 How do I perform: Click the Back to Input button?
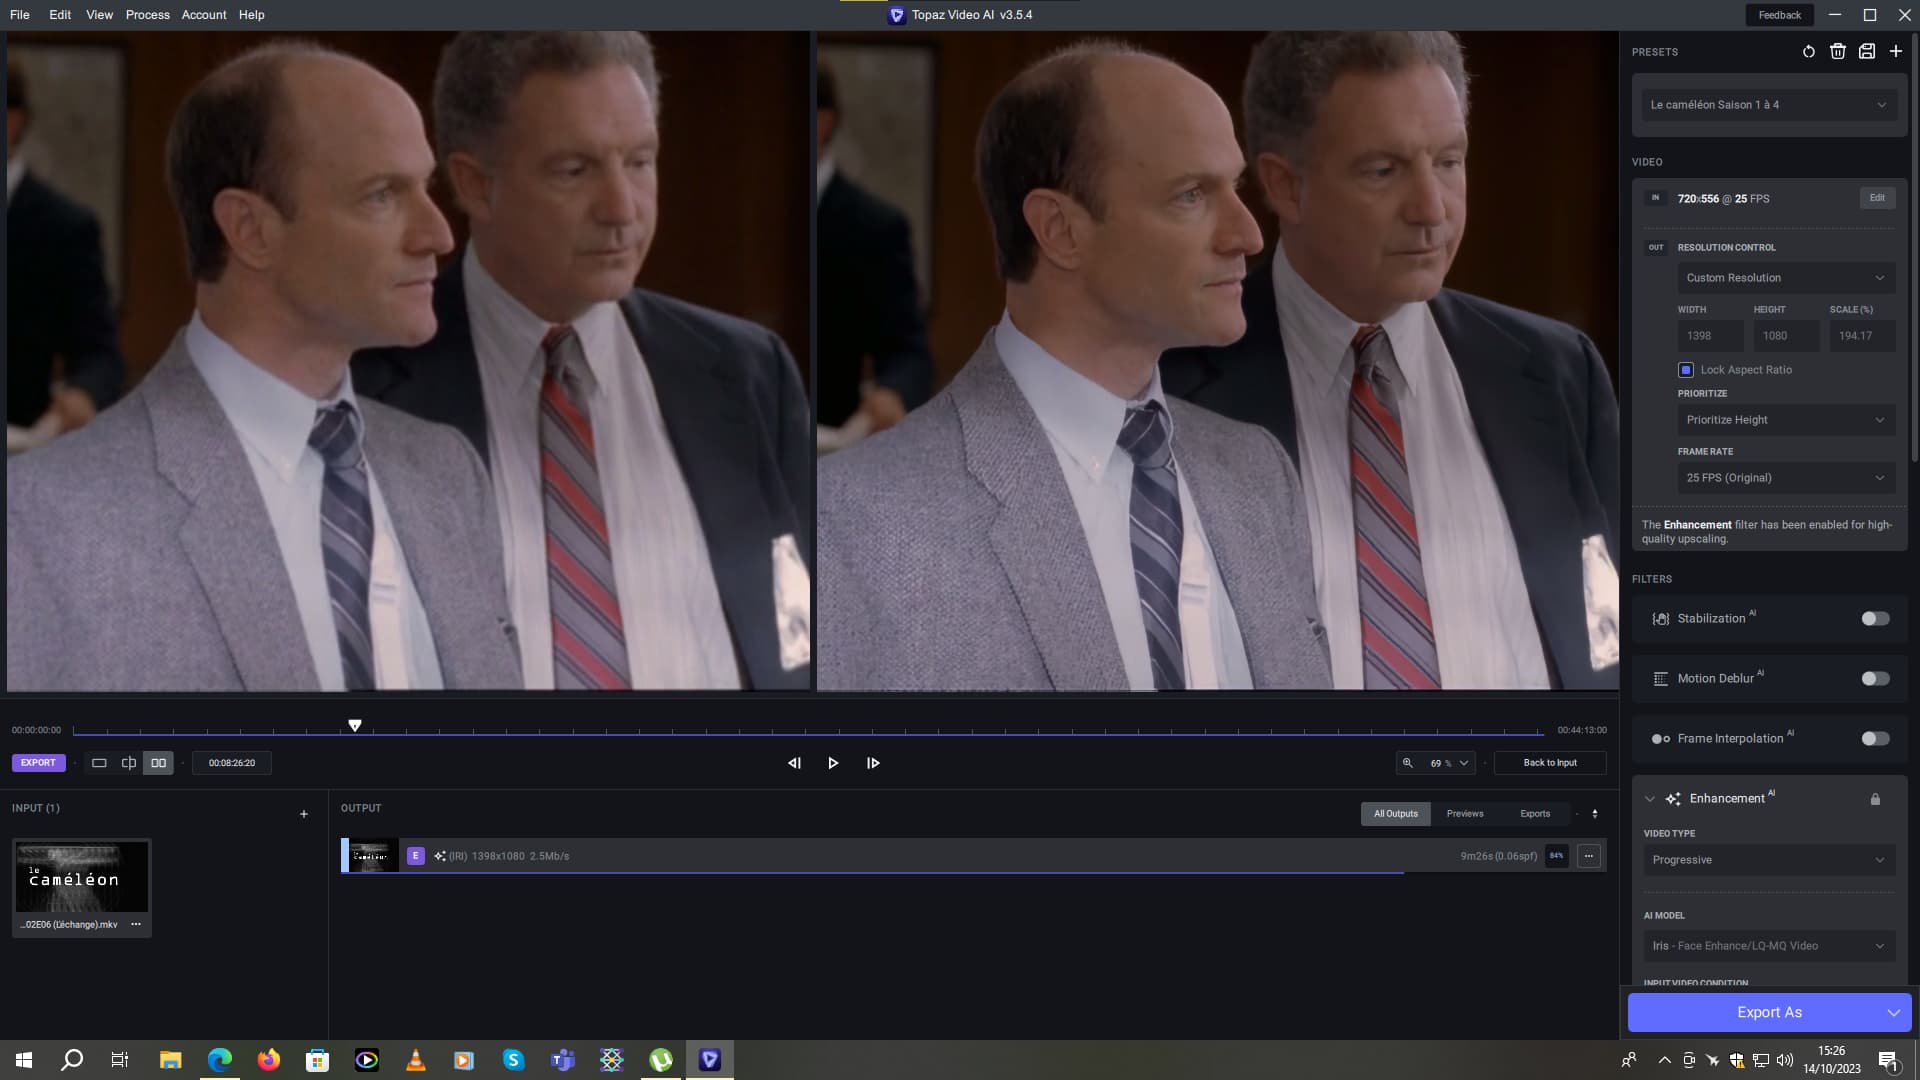[1549, 763]
